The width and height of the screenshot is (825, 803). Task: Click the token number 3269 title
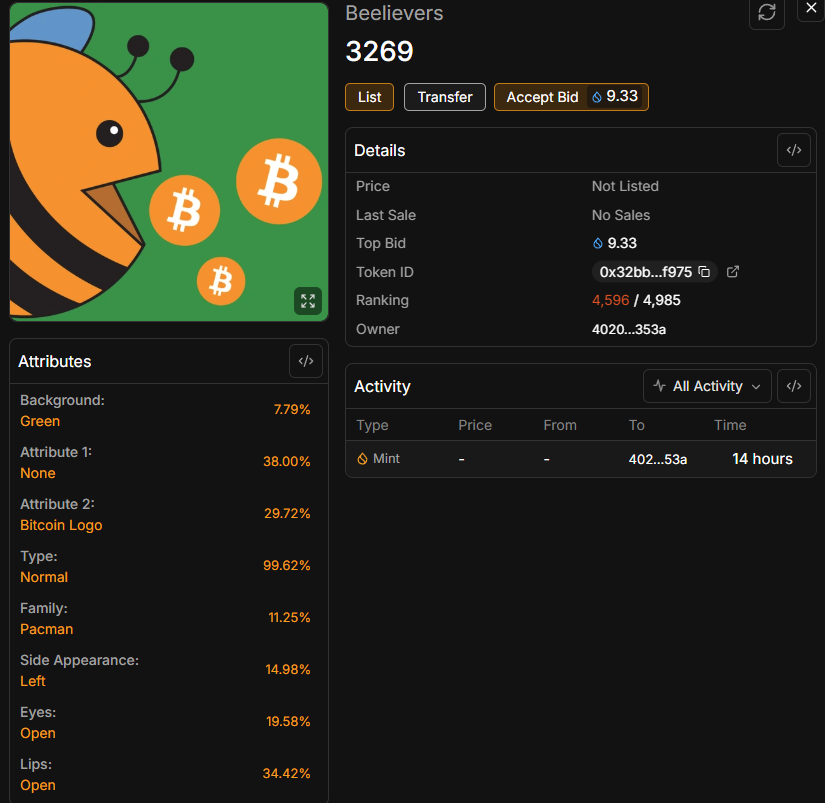pos(379,52)
